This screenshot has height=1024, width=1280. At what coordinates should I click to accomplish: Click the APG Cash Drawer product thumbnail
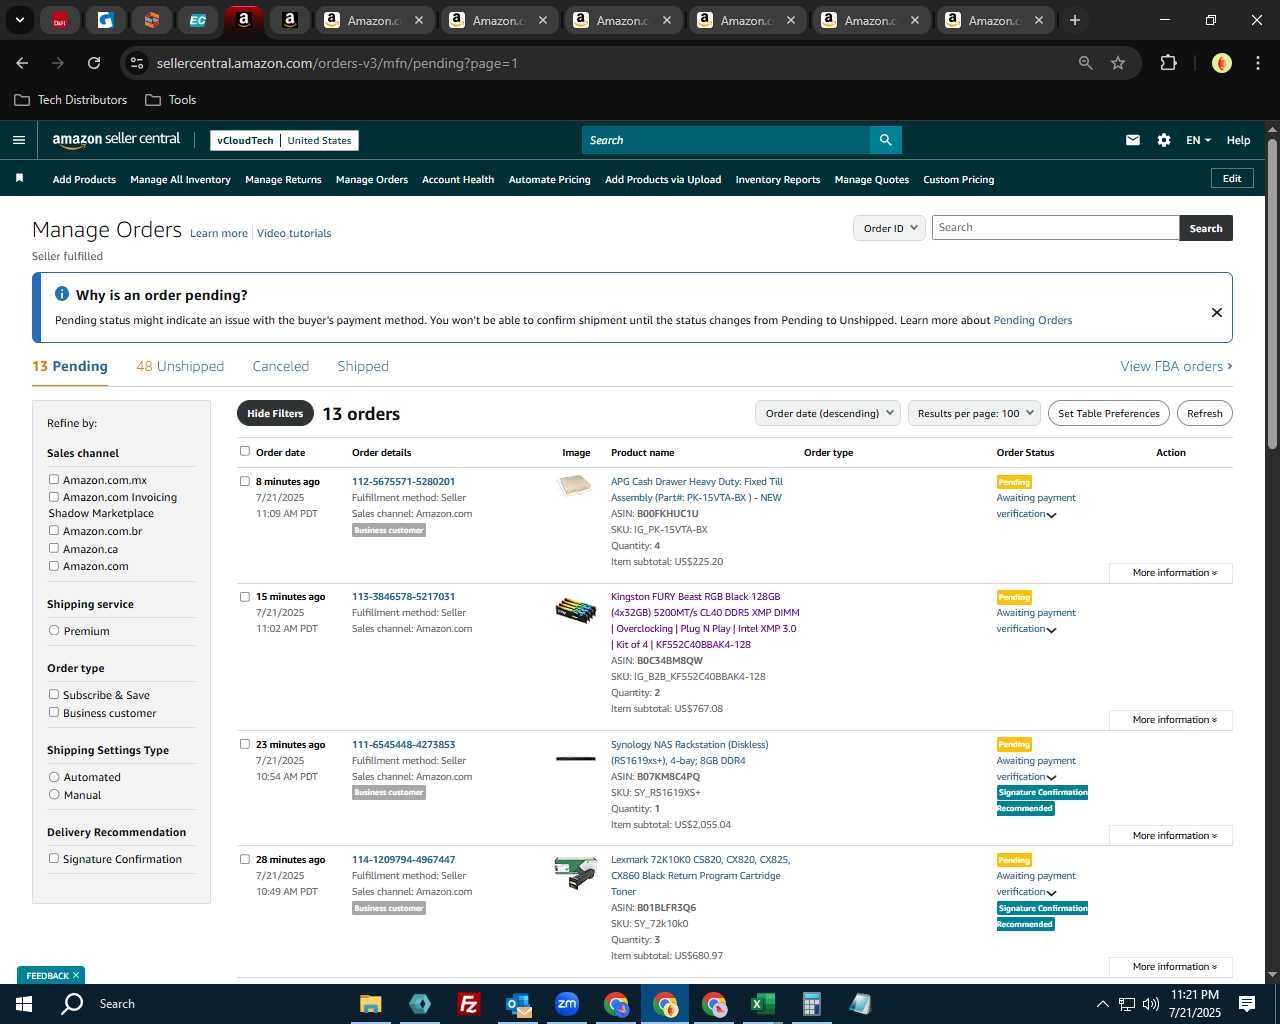point(575,486)
